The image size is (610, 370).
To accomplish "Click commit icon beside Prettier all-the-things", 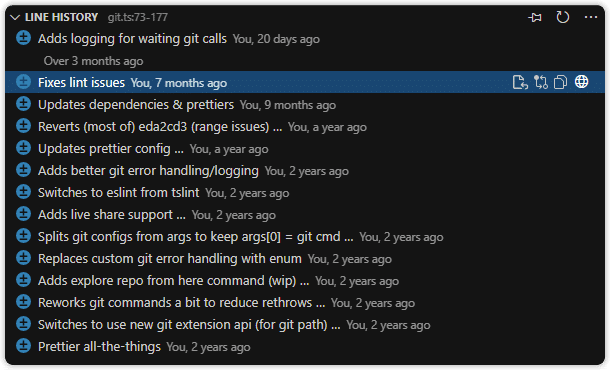I will (23, 346).
